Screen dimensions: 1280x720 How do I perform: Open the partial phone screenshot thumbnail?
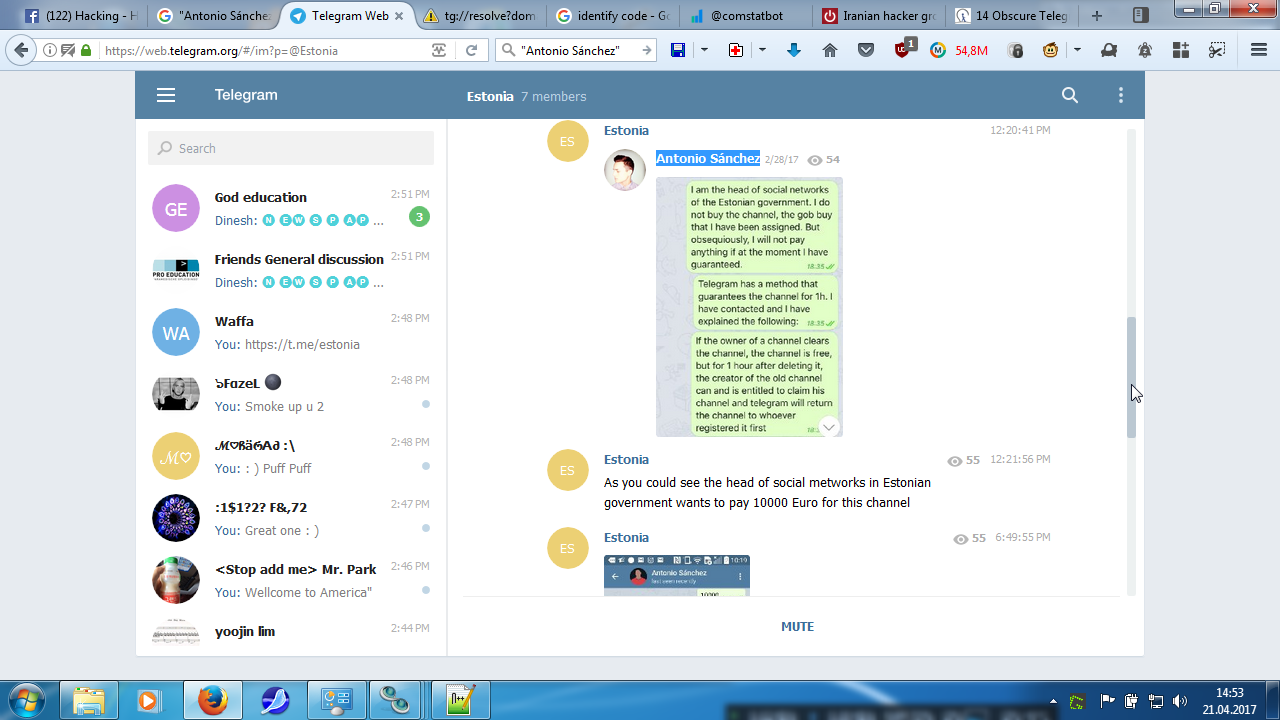[x=677, y=576]
